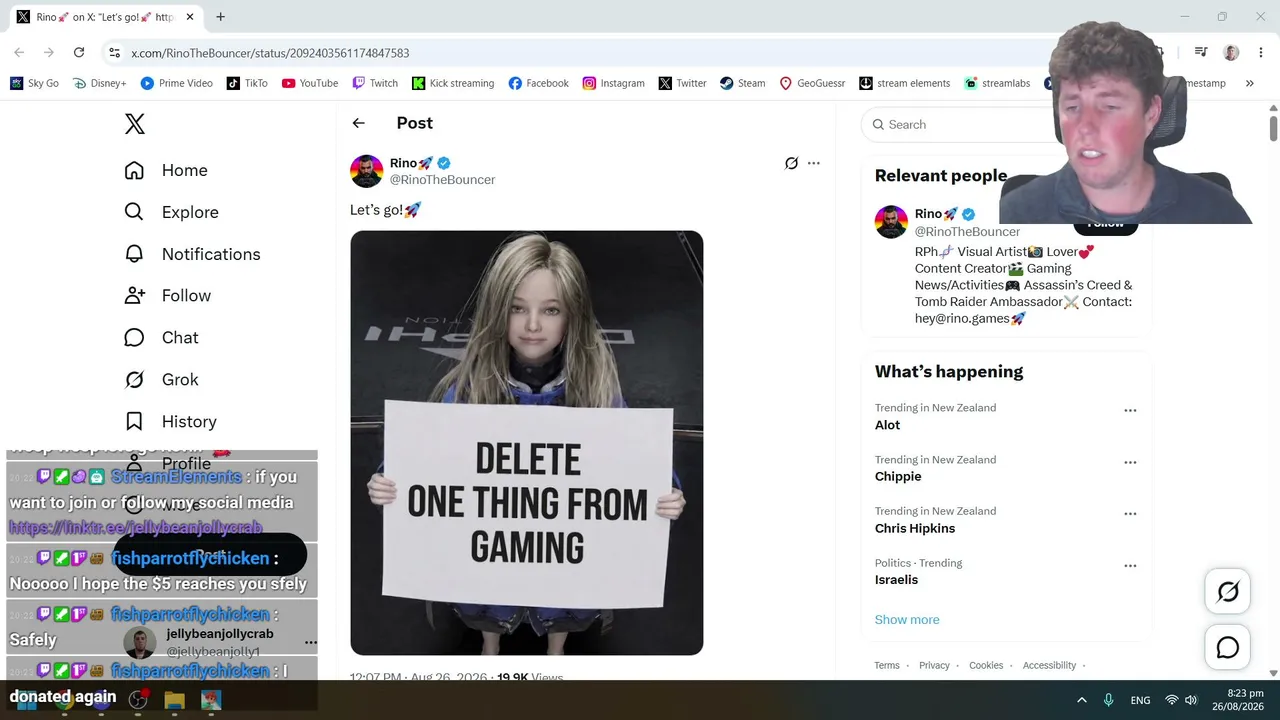Open Grok in X sidebar
The height and width of the screenshot is (720, 1280).
(161, 380)
